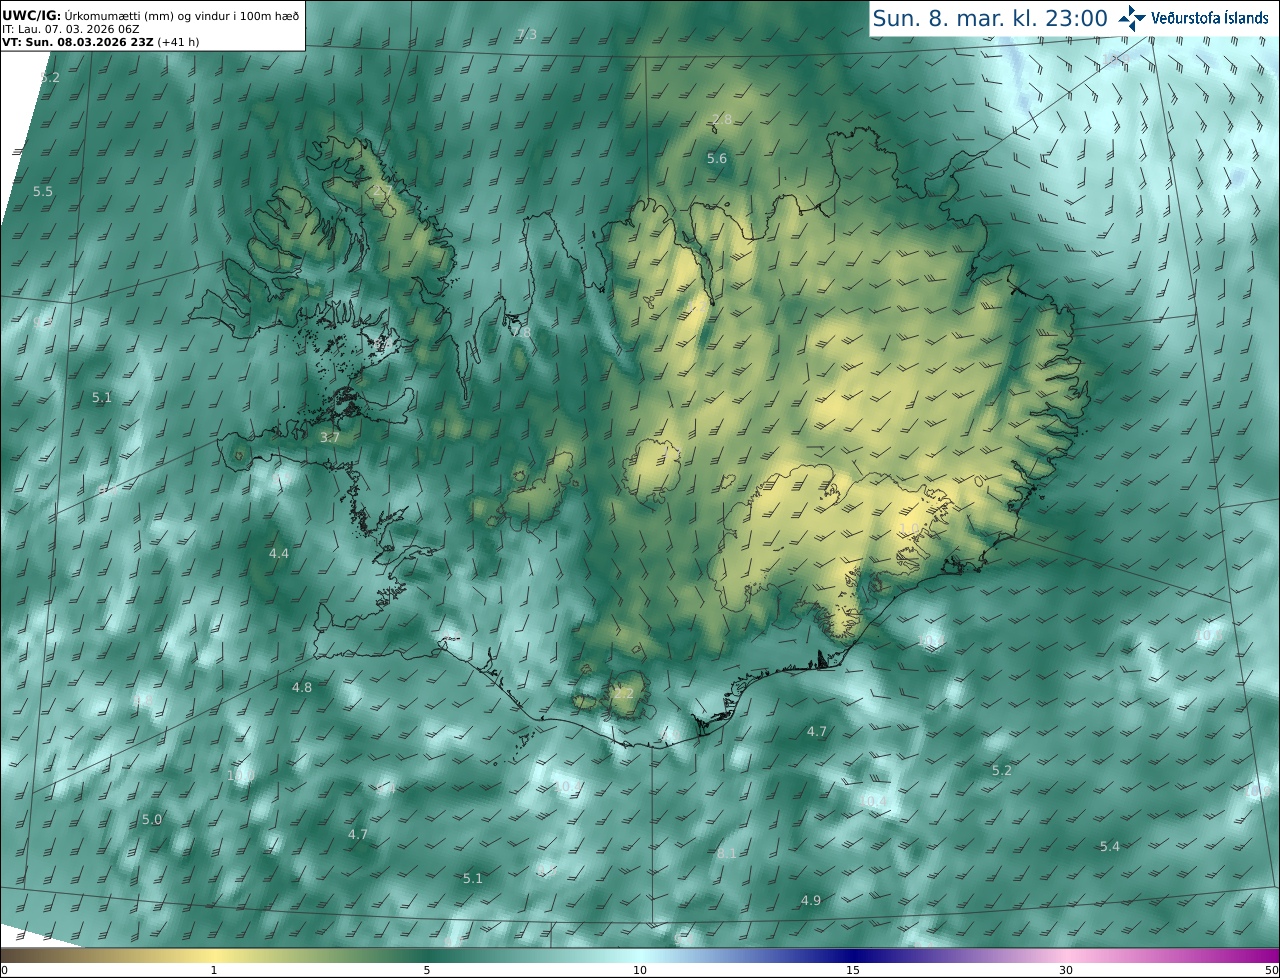The height and width of the screenshot is (978, 1280).
Task: Click the 5.6 value on the map
Action: point(717,159)
